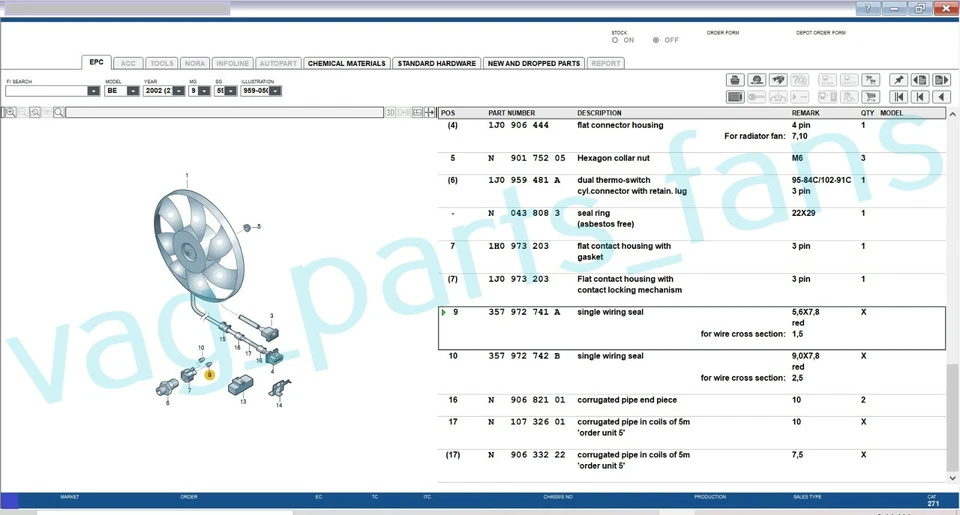Click the greyed zoom-out magnifier icon
Viewport: 960px width, 515px height.
23,113
